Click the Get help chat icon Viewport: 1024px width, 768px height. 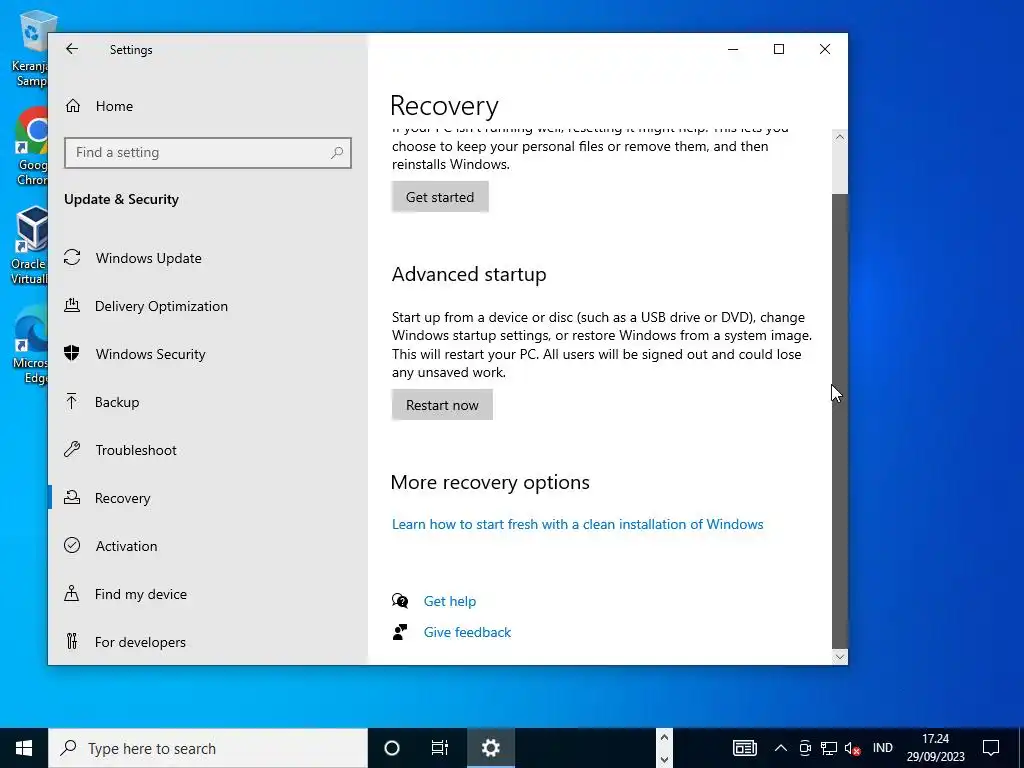[x=400, y=601]
